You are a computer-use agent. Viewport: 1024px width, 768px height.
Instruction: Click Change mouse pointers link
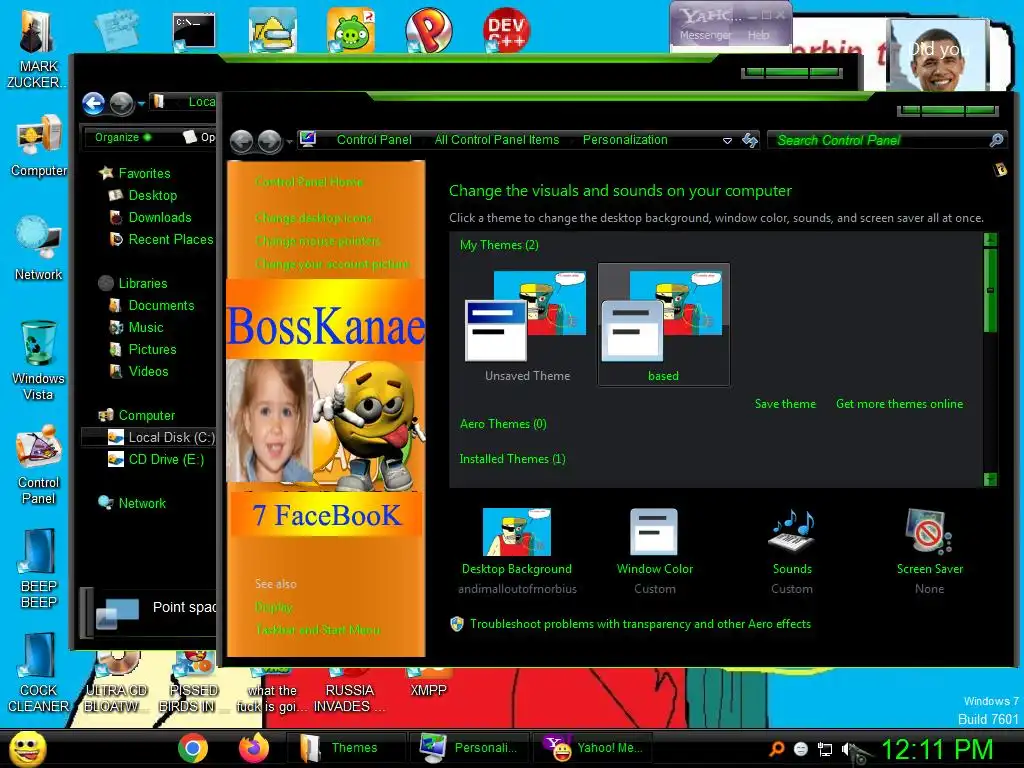tap(317, 241)
